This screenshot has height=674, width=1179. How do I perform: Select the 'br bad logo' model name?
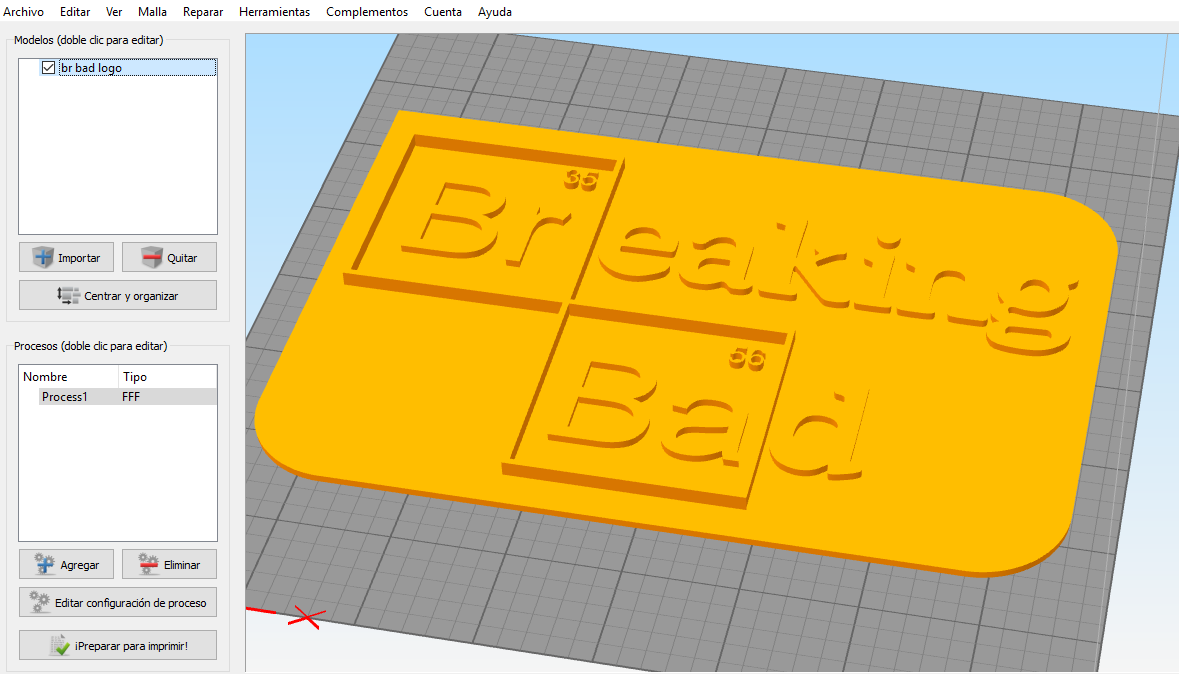(x=91, y=68)
